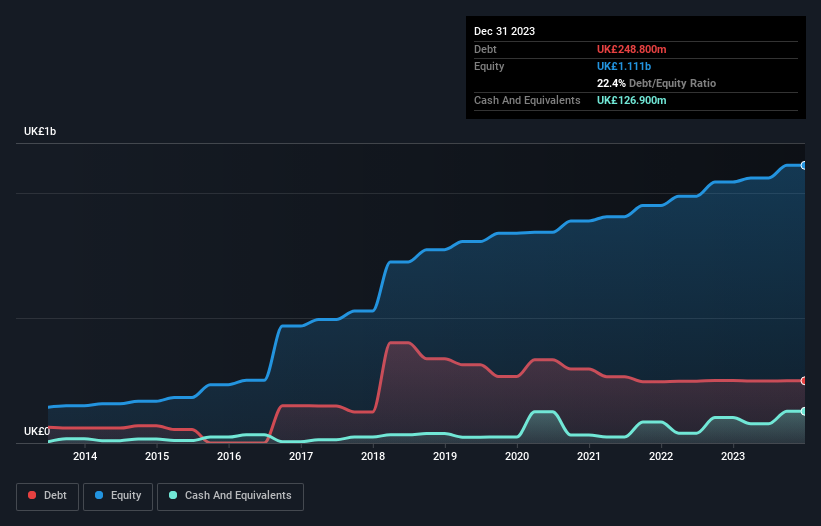Click the 2022 x-axis label

coord(661,456)
